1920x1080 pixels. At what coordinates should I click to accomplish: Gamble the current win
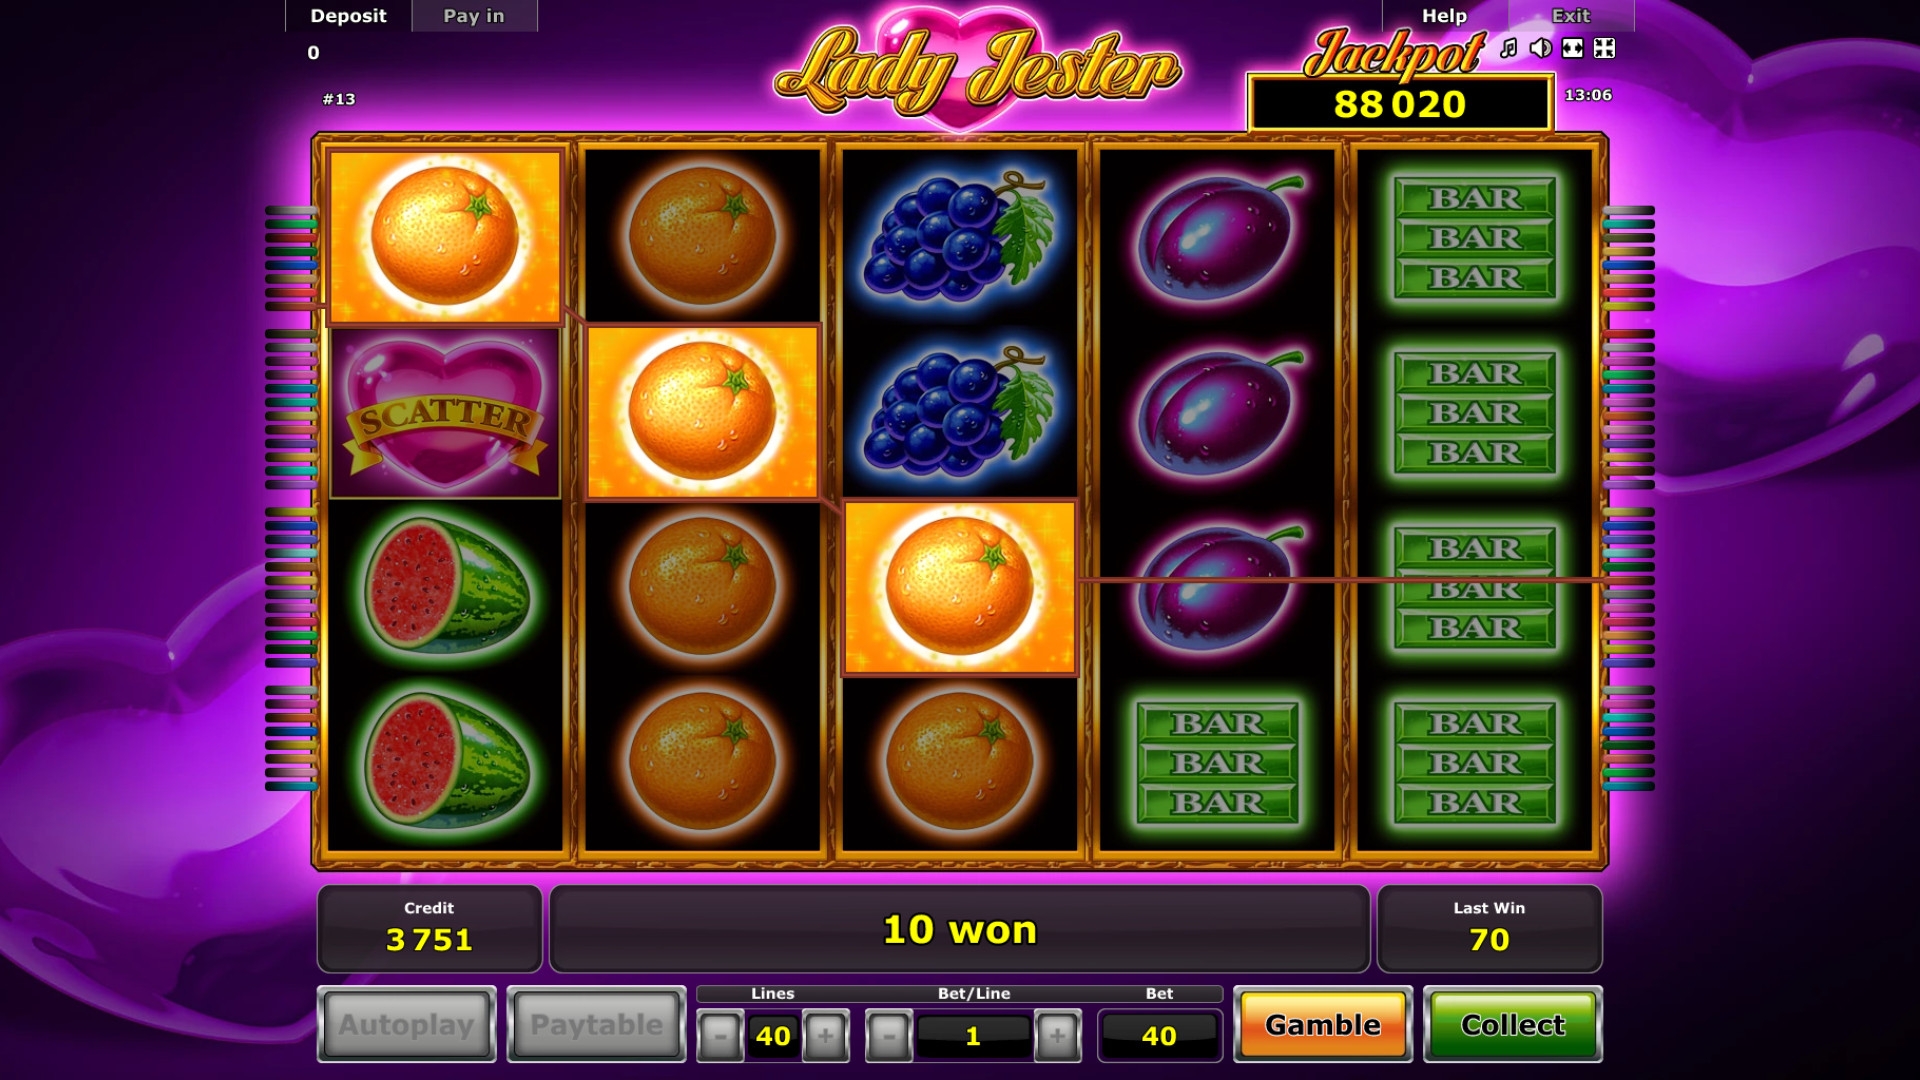[1322, 1024]
